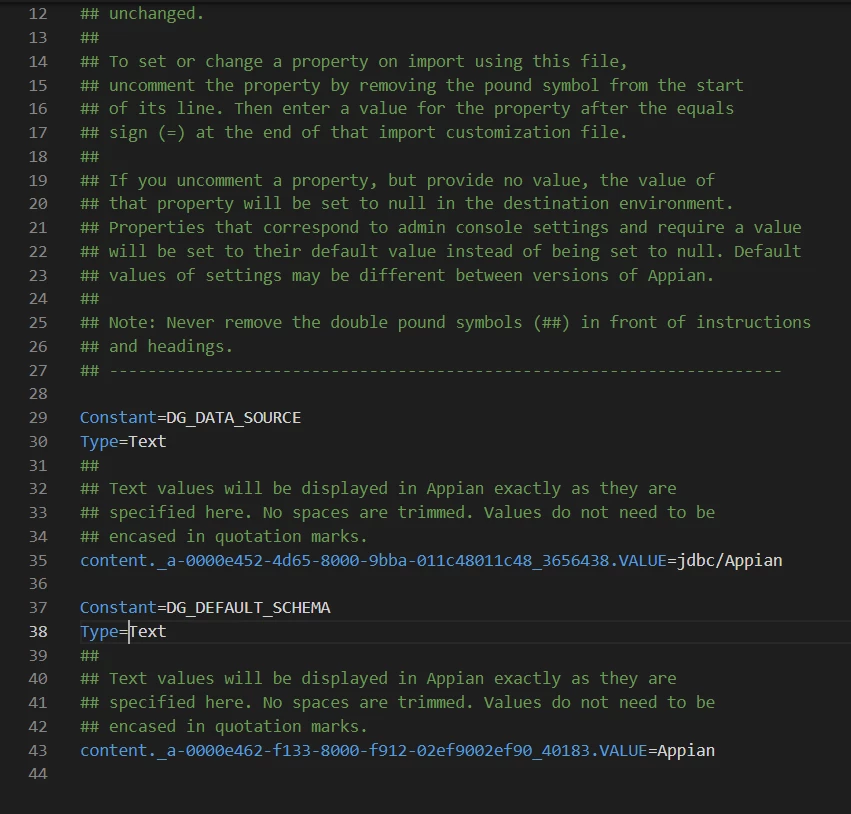
Task: Click the Constant keyword on line 37
Action: tap(118, 607)
